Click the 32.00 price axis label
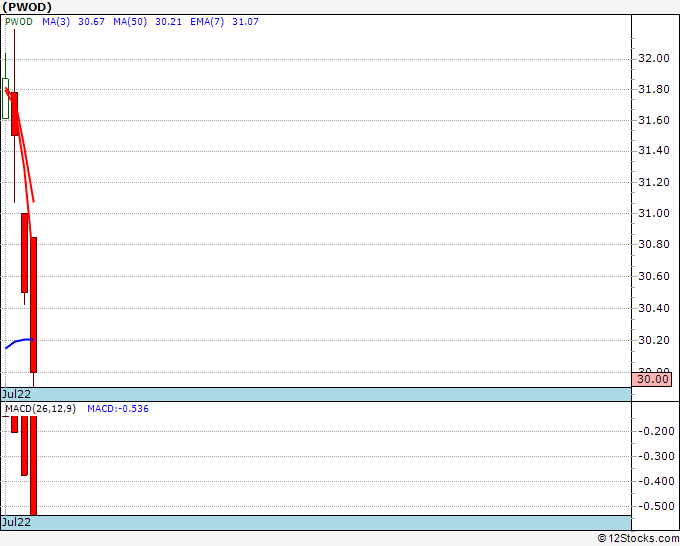The width and height of the screenshot is (680, 546). (654, 59)
